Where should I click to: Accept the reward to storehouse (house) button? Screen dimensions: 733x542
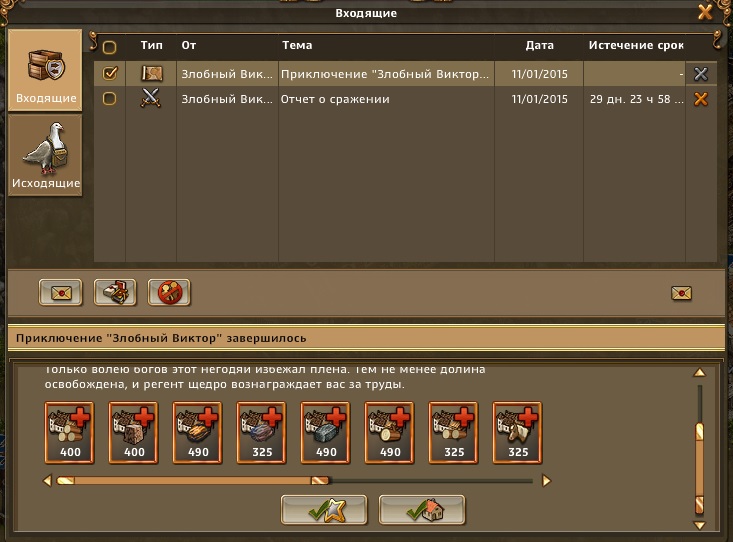click(x=422, y=510)
